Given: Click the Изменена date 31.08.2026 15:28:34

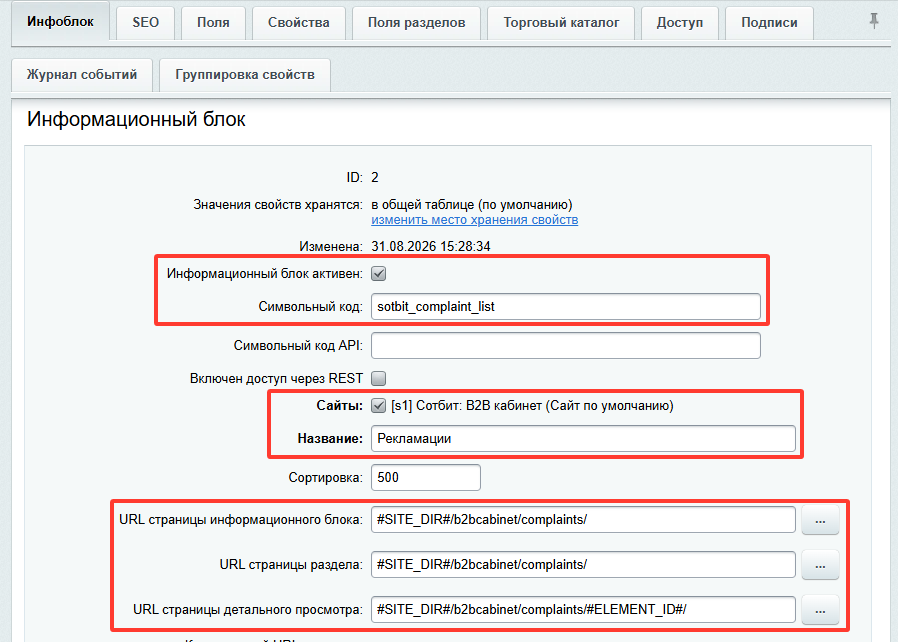Looking at the screenshot, I should coord(431,247).
